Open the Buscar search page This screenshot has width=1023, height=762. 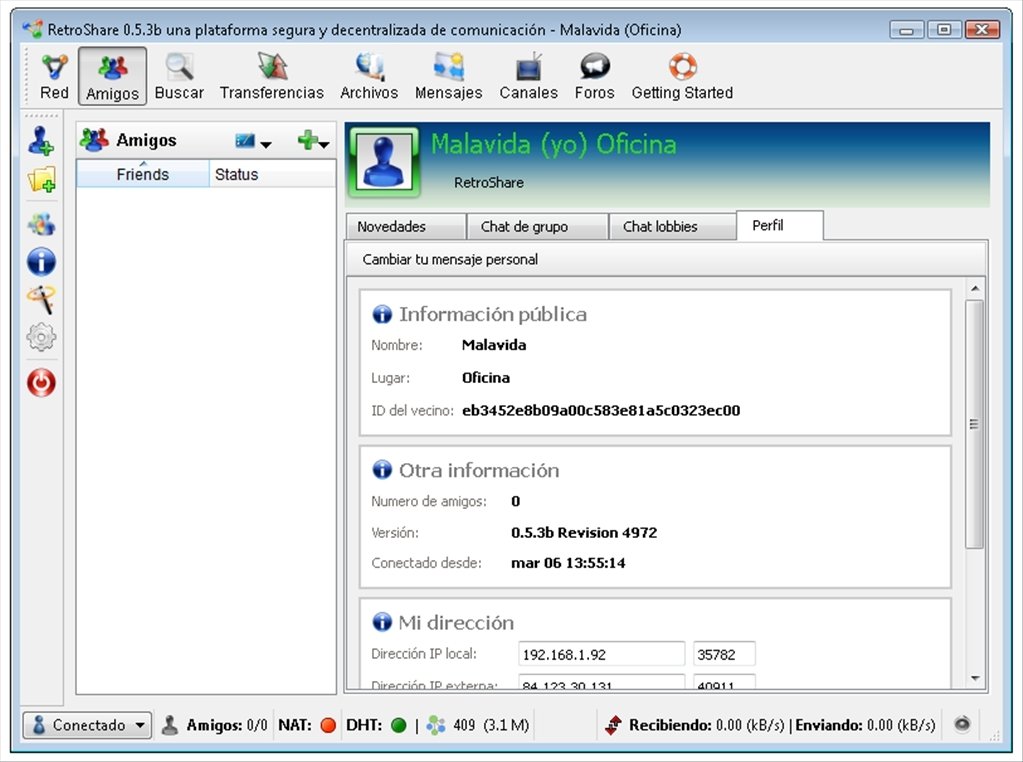(179, 77)
